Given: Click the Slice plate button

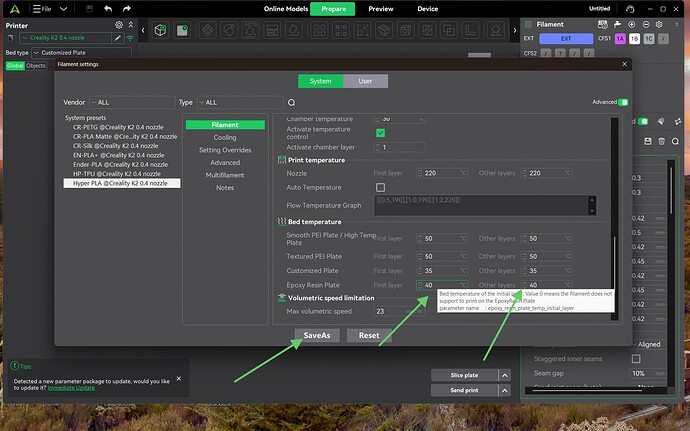Looking at the screenshot, I should click(464, 376).
